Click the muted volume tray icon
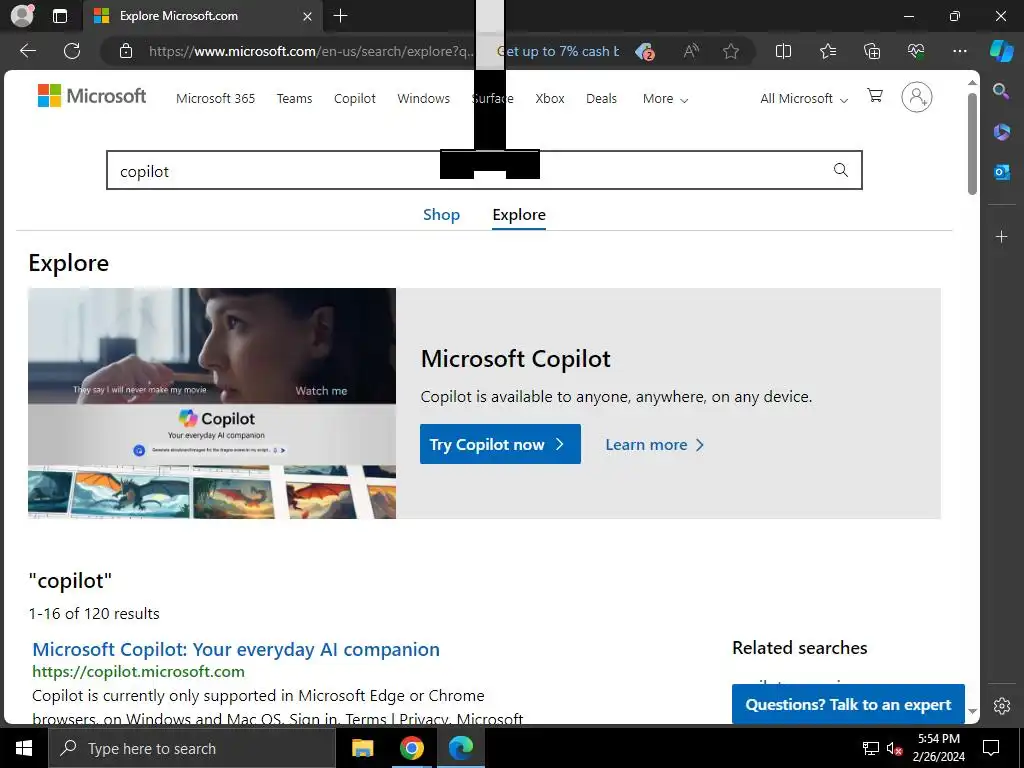1024x768 pixels. 894,748
